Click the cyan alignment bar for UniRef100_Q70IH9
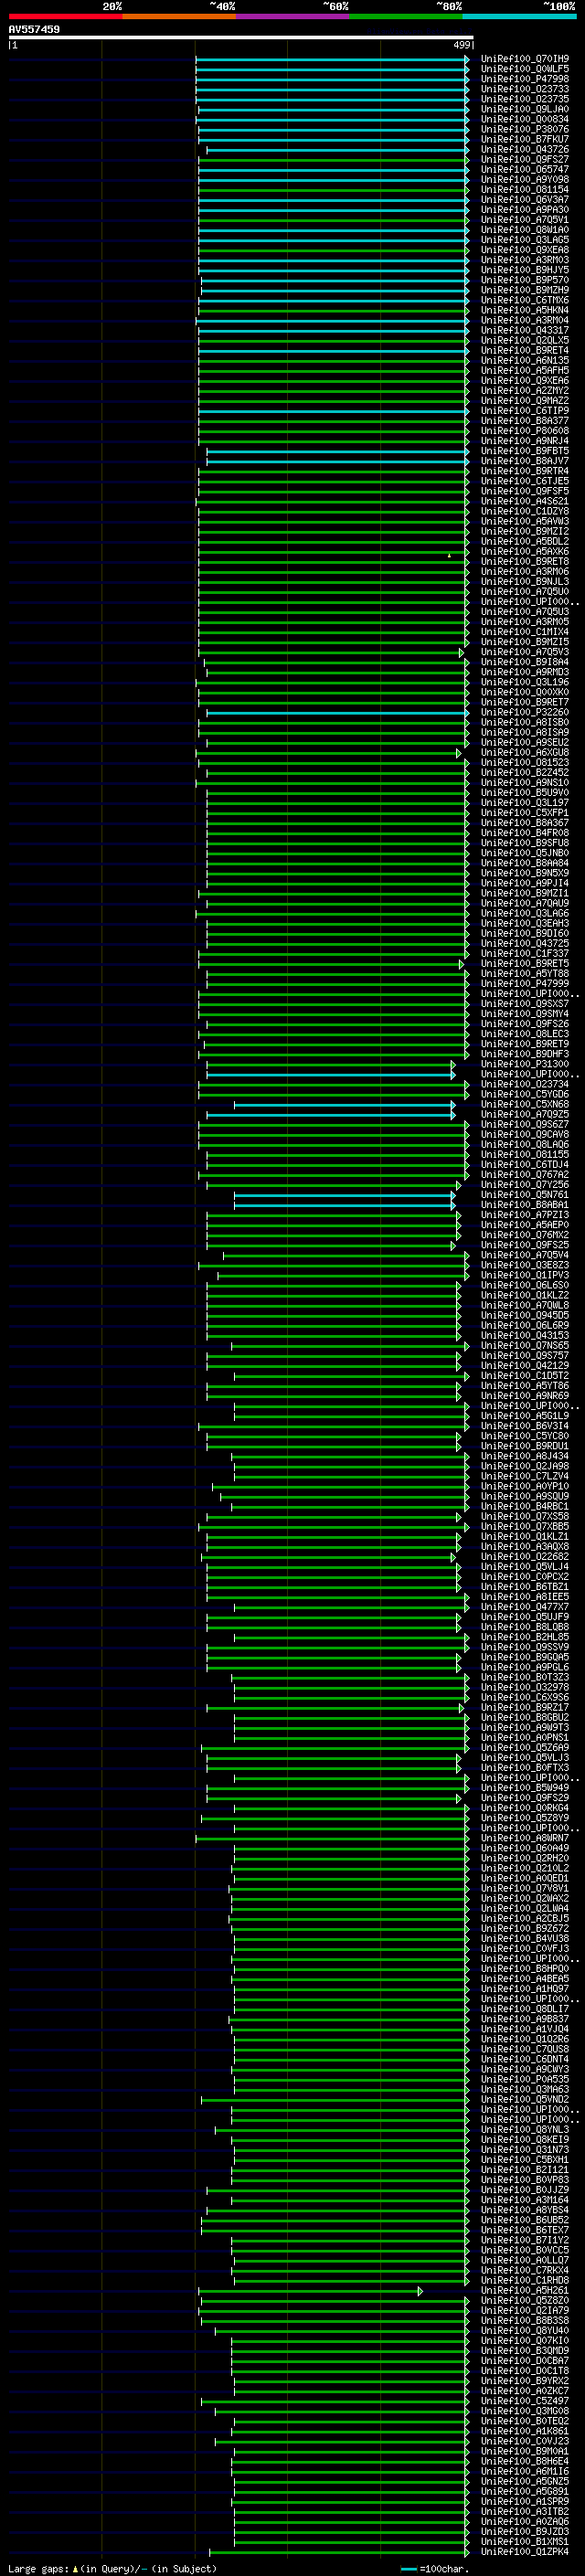585x2576 pixels. [332, 60]
